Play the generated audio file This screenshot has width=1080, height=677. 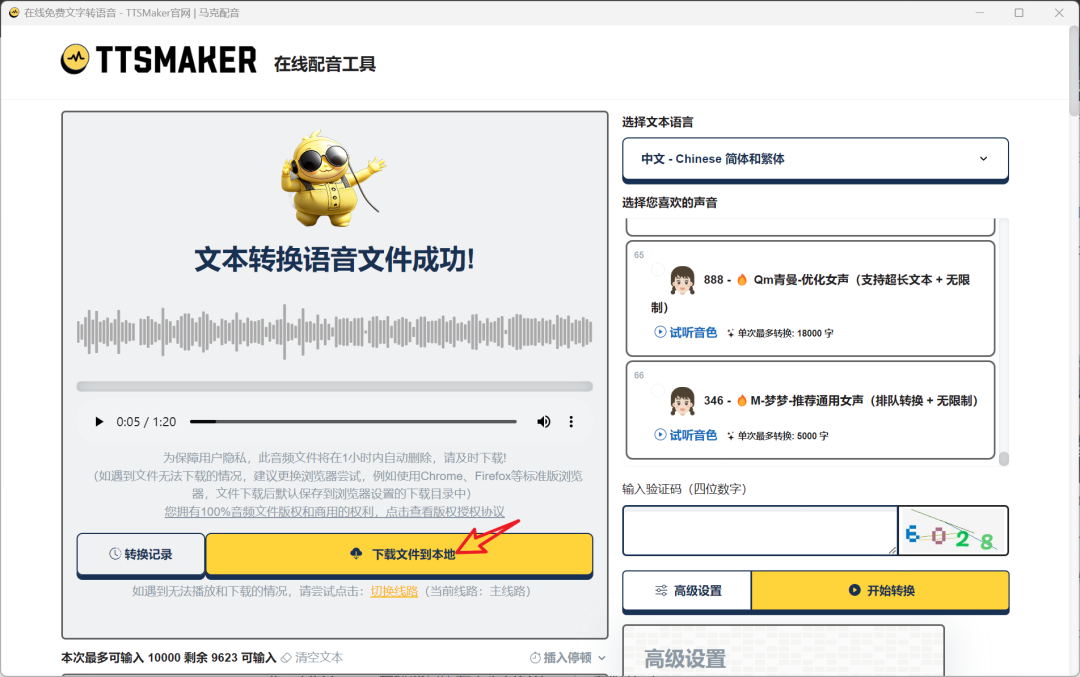99,421
